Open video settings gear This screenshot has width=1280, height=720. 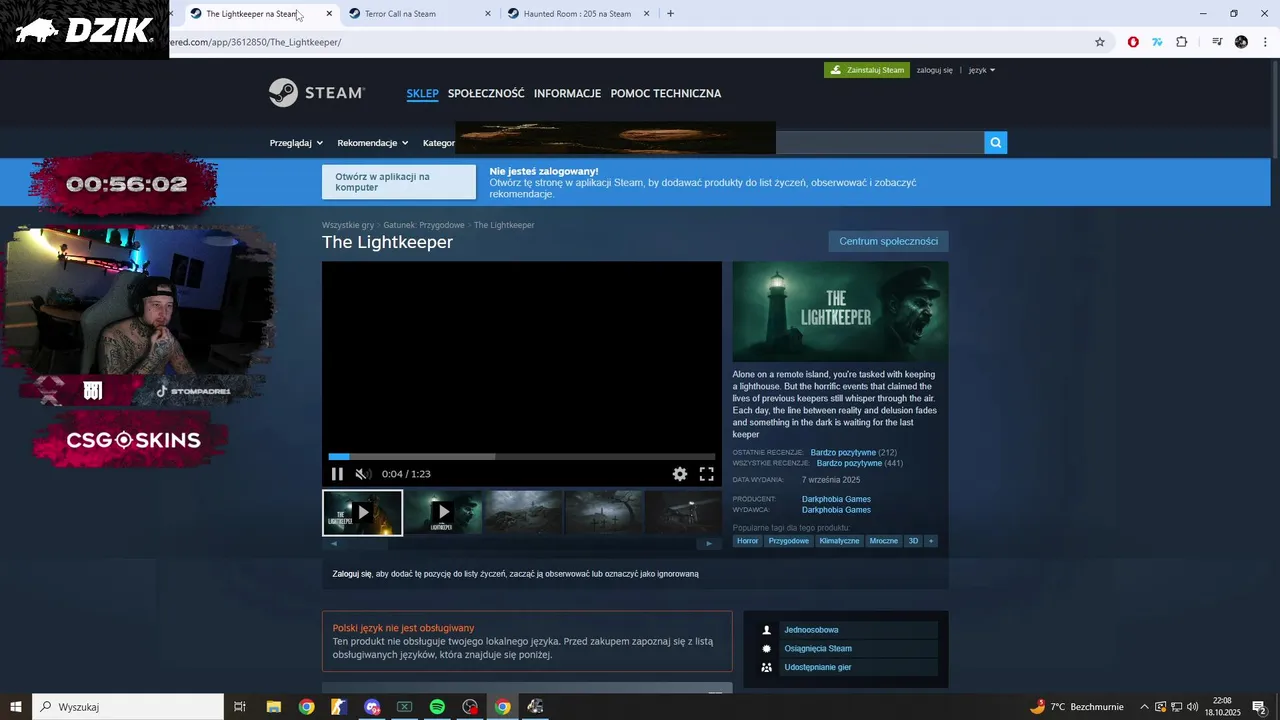pyautogui.click(x=680, y=474)
